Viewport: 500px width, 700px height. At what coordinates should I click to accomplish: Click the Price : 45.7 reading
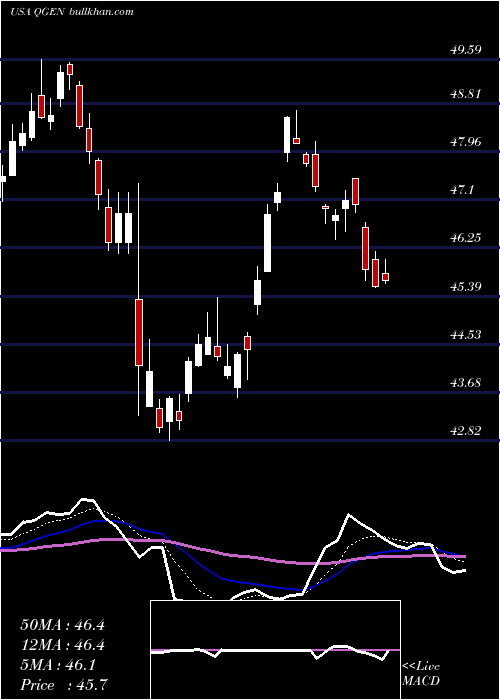(64, 685)
